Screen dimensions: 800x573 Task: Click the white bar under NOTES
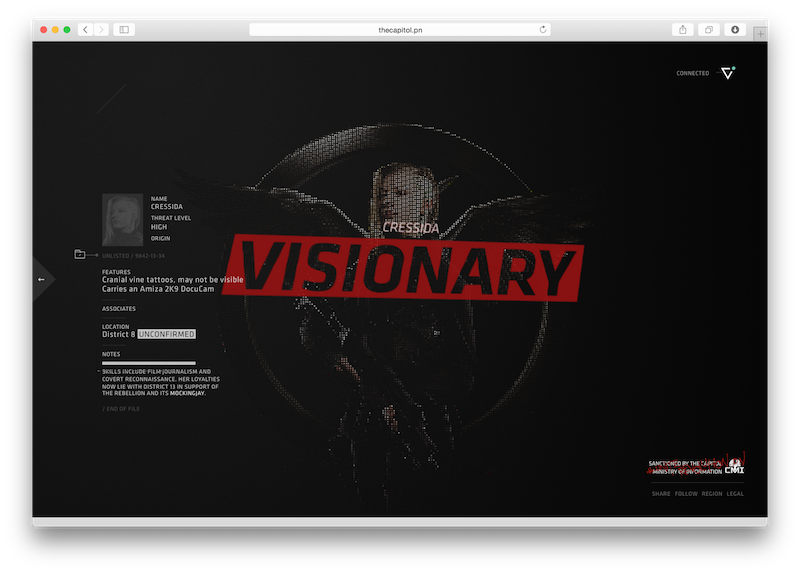click(x=148, y=363)
